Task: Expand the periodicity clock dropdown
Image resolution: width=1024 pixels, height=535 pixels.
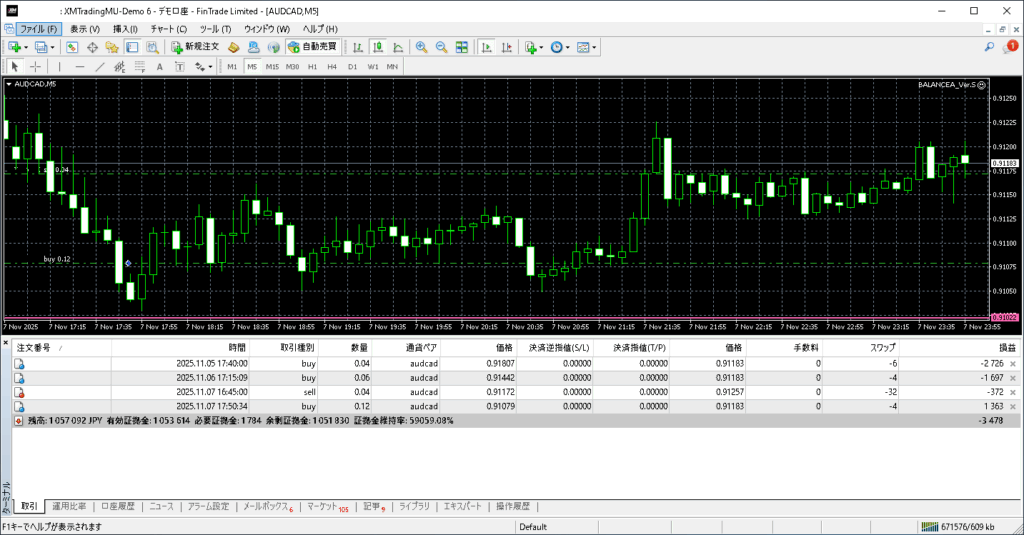Action: pyautogui.click(x=568, y=47)
